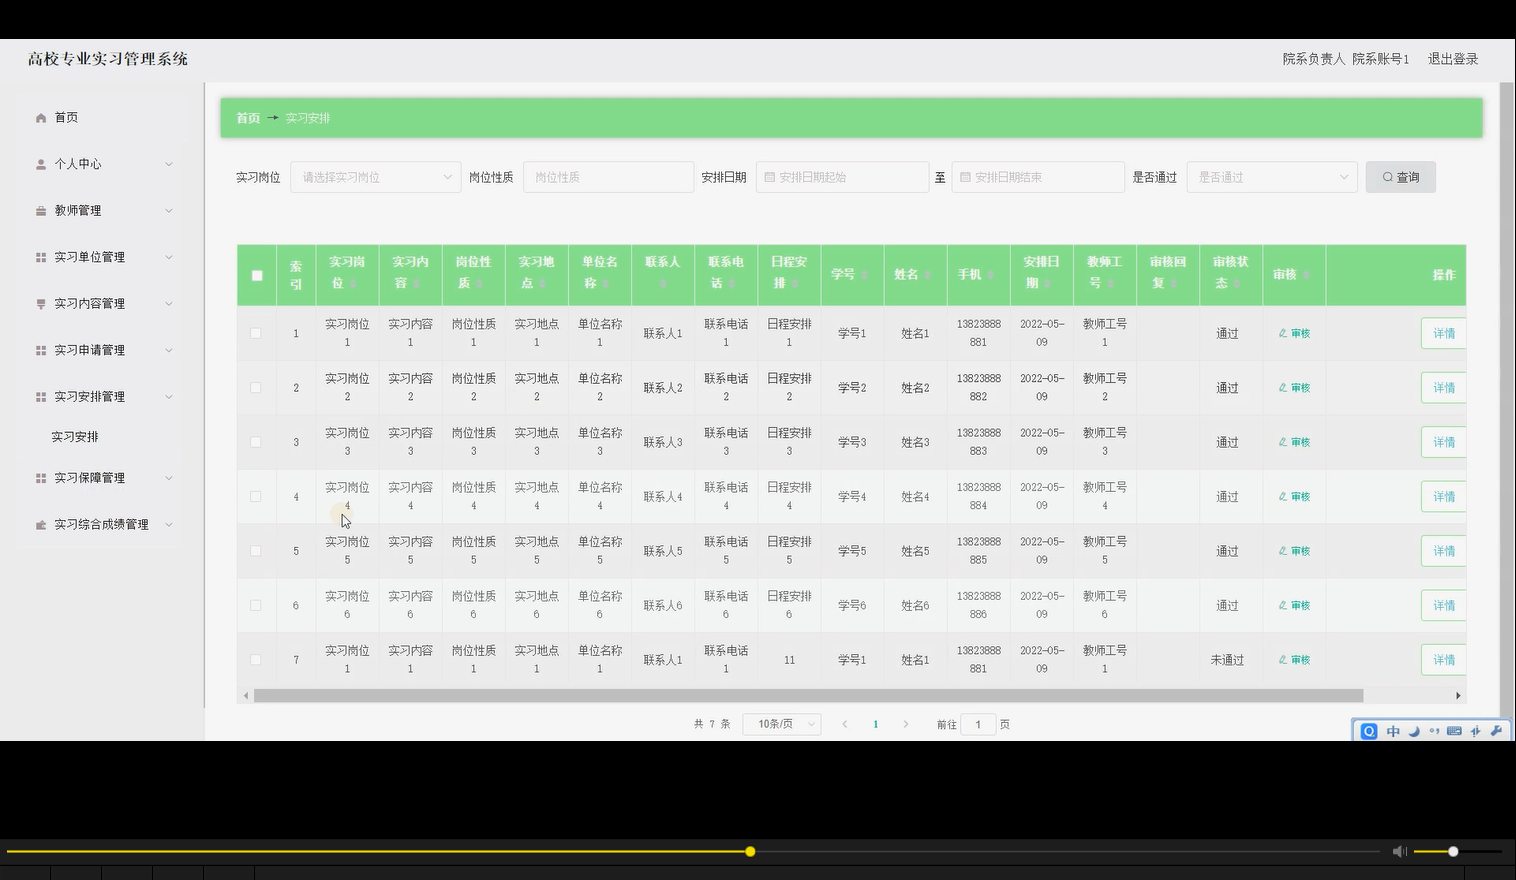Check the checkbox for row 2
1516x880 pixels.
(256, 388)
